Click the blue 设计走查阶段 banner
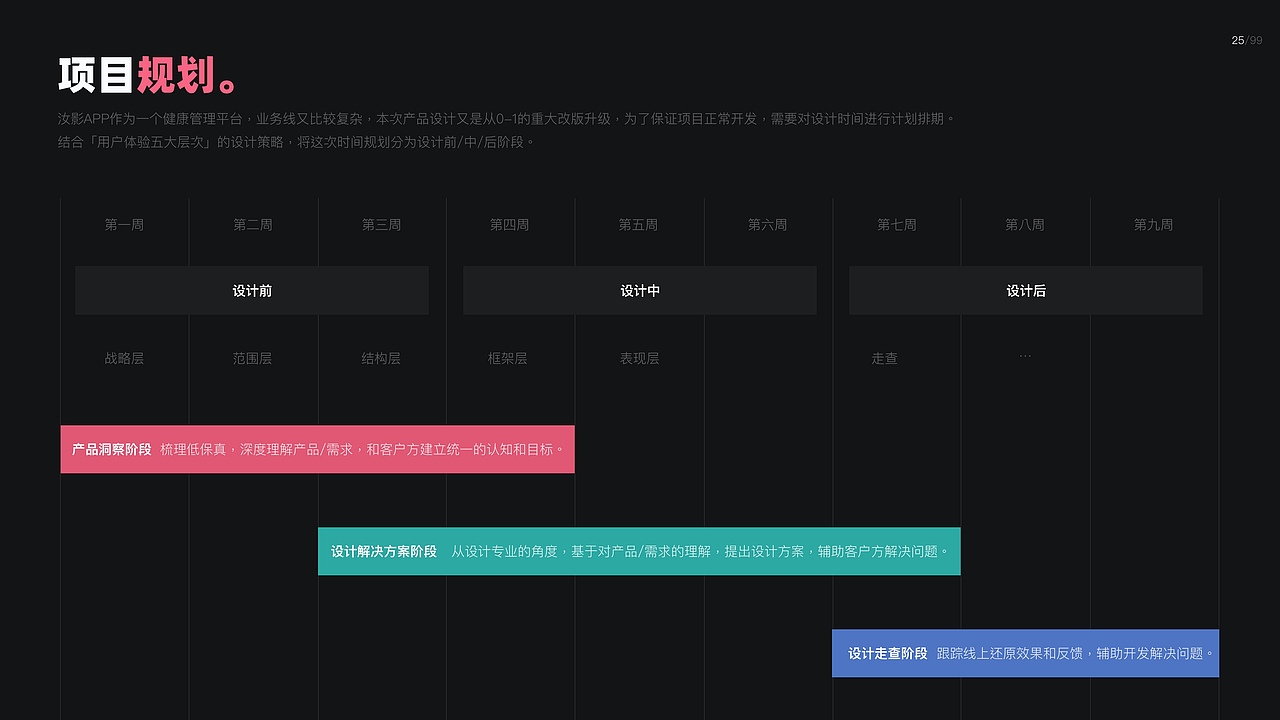 point(1025,652)
